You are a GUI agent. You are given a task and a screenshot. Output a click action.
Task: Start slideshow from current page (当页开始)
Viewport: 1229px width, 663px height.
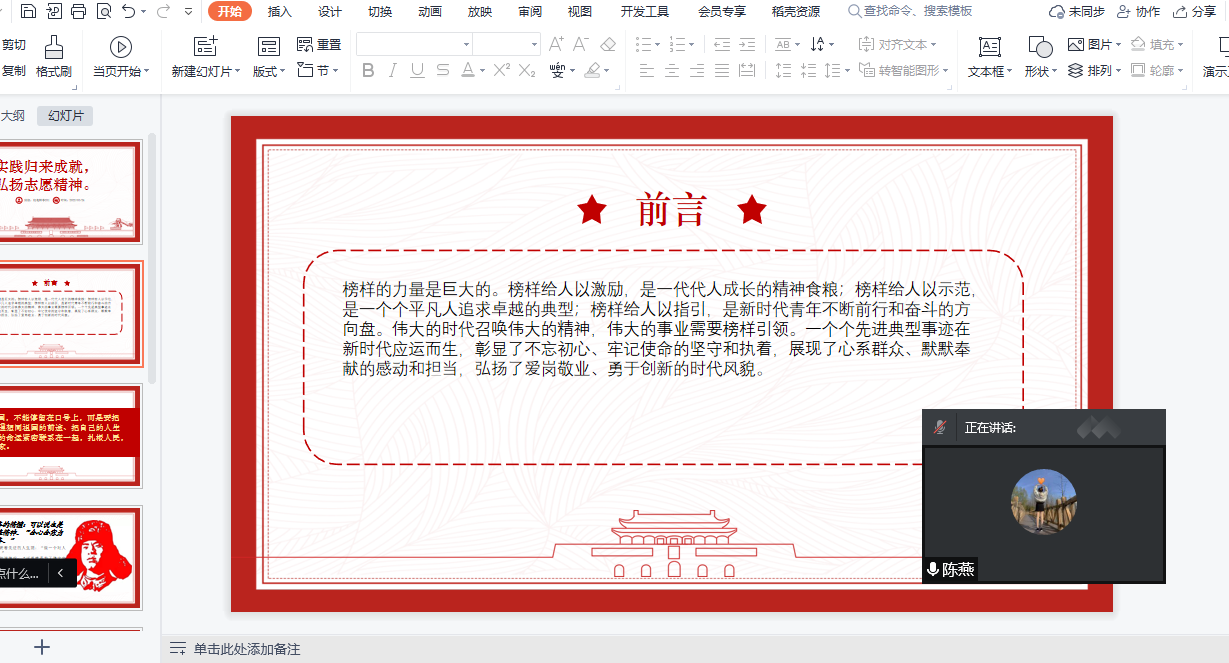pyautogui.click(x=121, y=58)
